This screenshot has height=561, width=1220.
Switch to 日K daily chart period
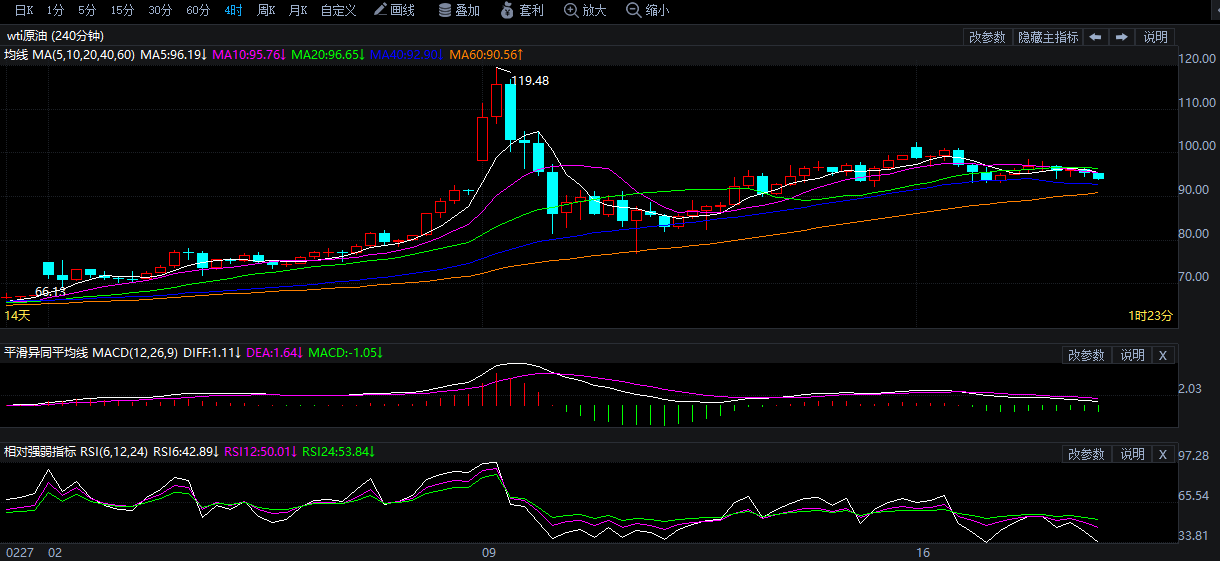tap(23, 10)
